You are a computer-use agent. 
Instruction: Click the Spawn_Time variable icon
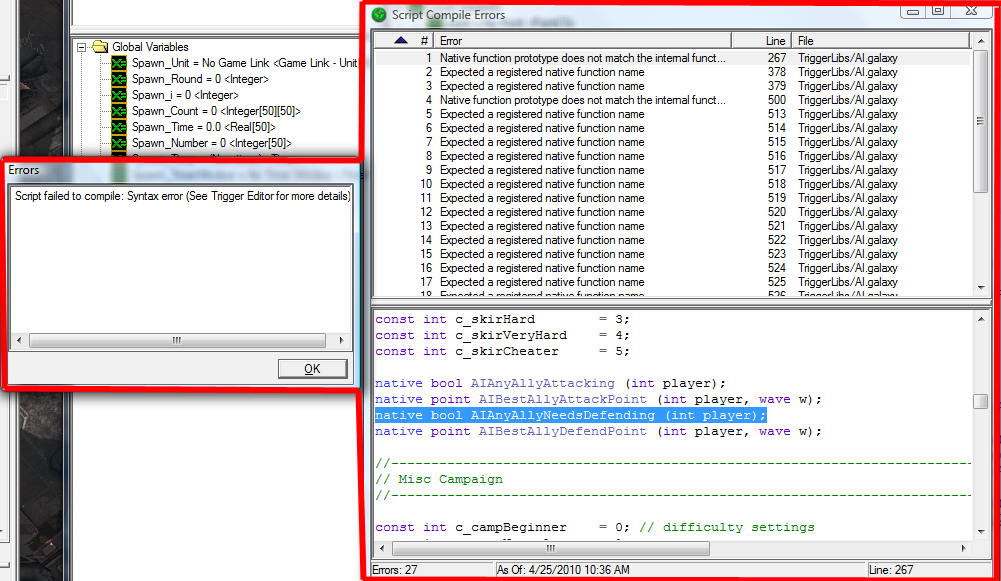coord(119,127)
